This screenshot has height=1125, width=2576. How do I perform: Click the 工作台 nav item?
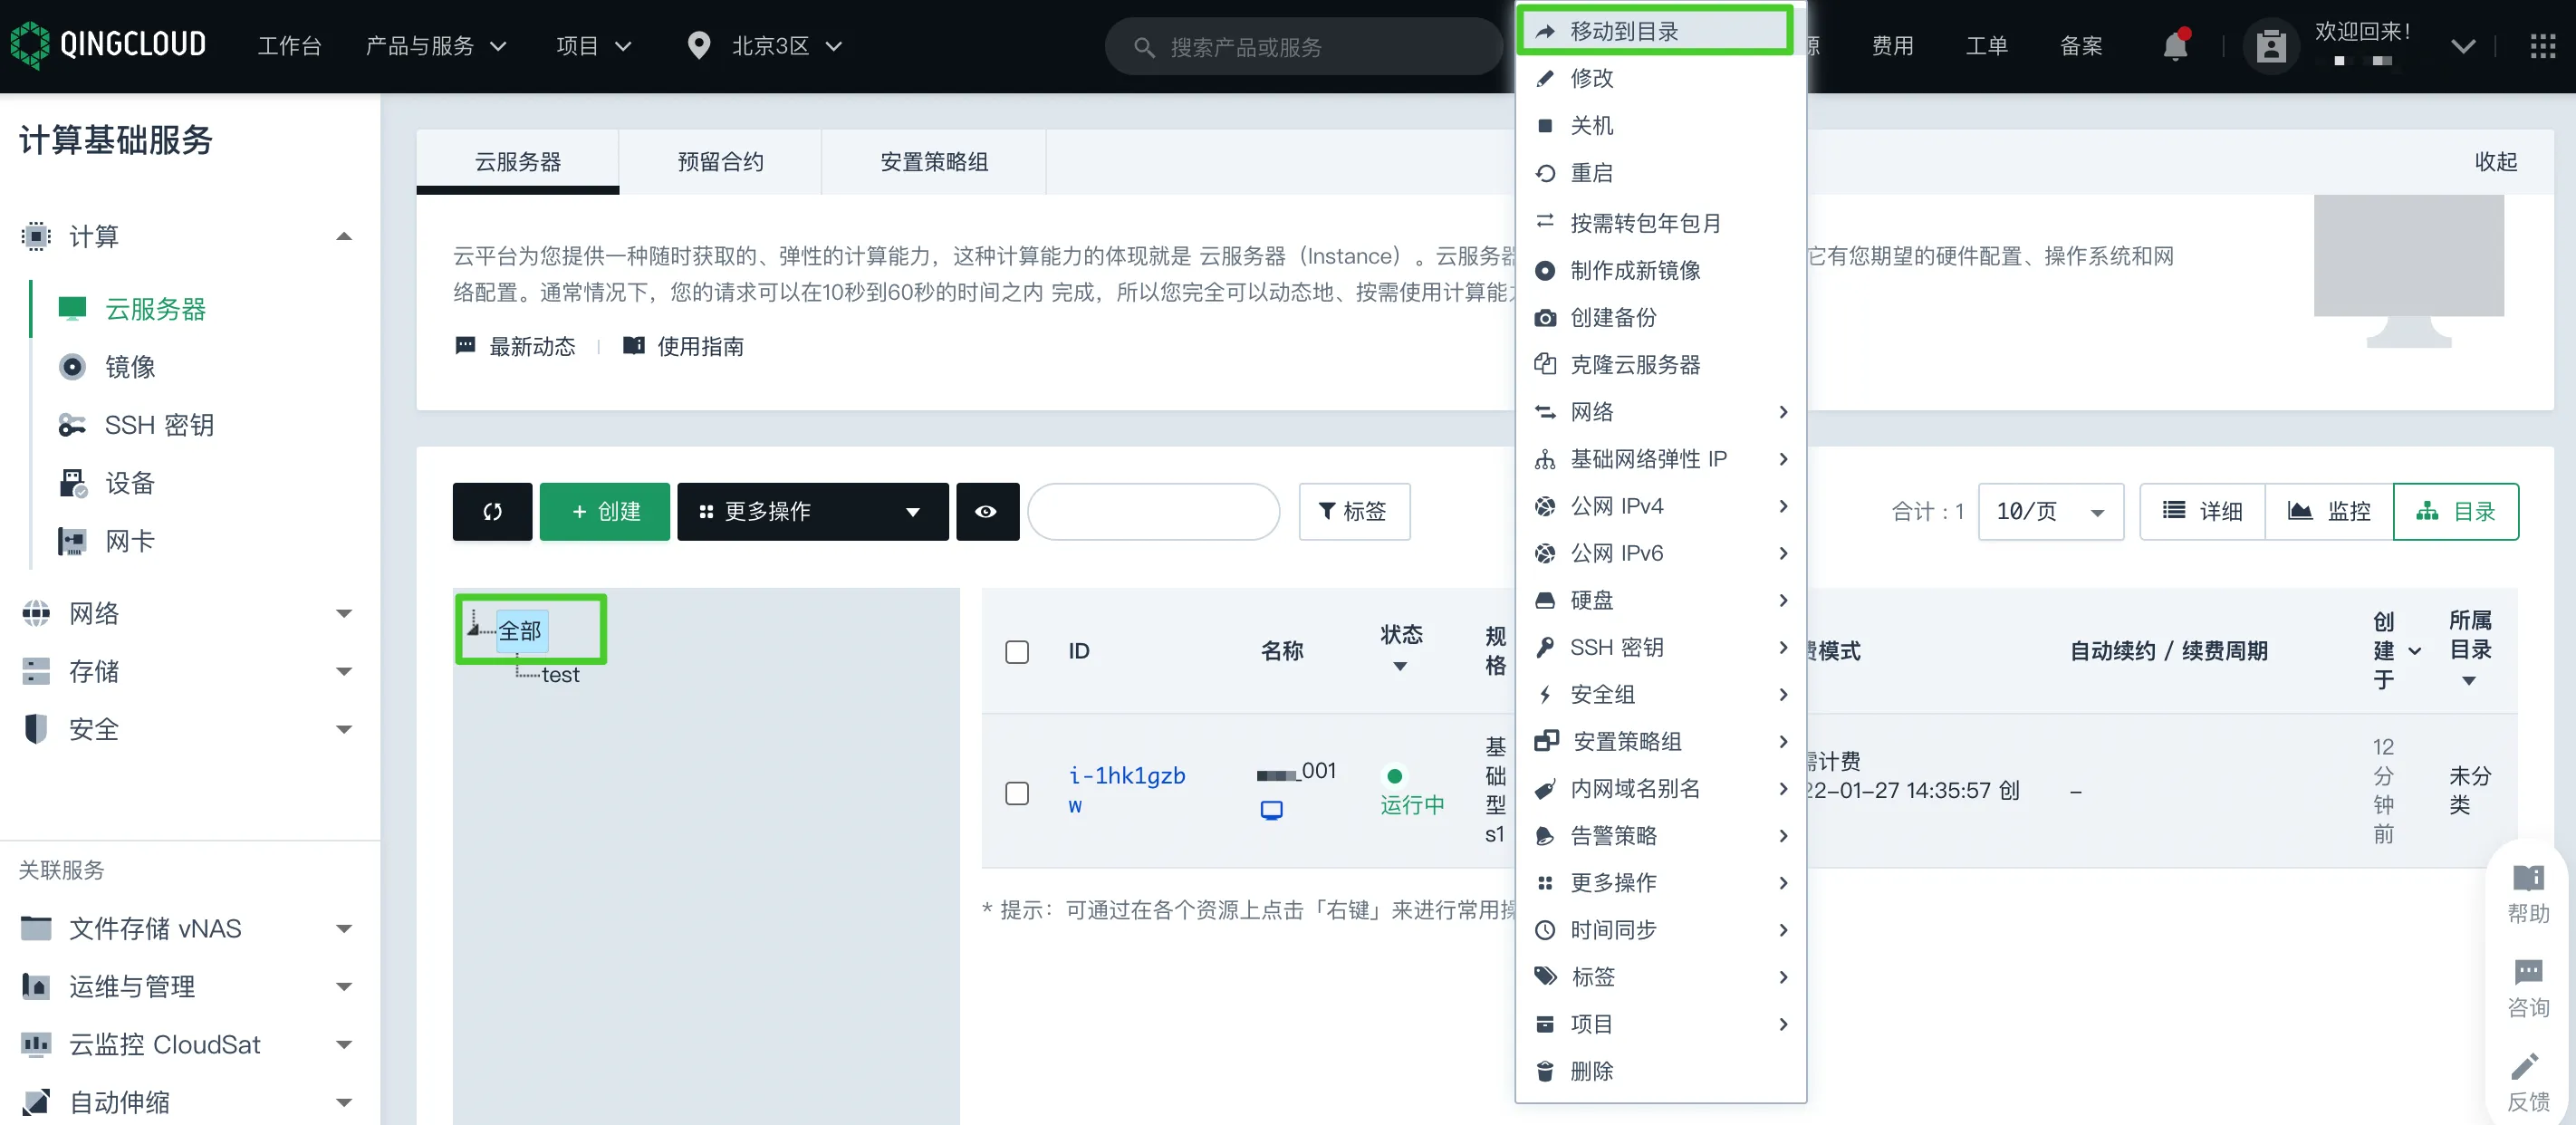point(289,46)
